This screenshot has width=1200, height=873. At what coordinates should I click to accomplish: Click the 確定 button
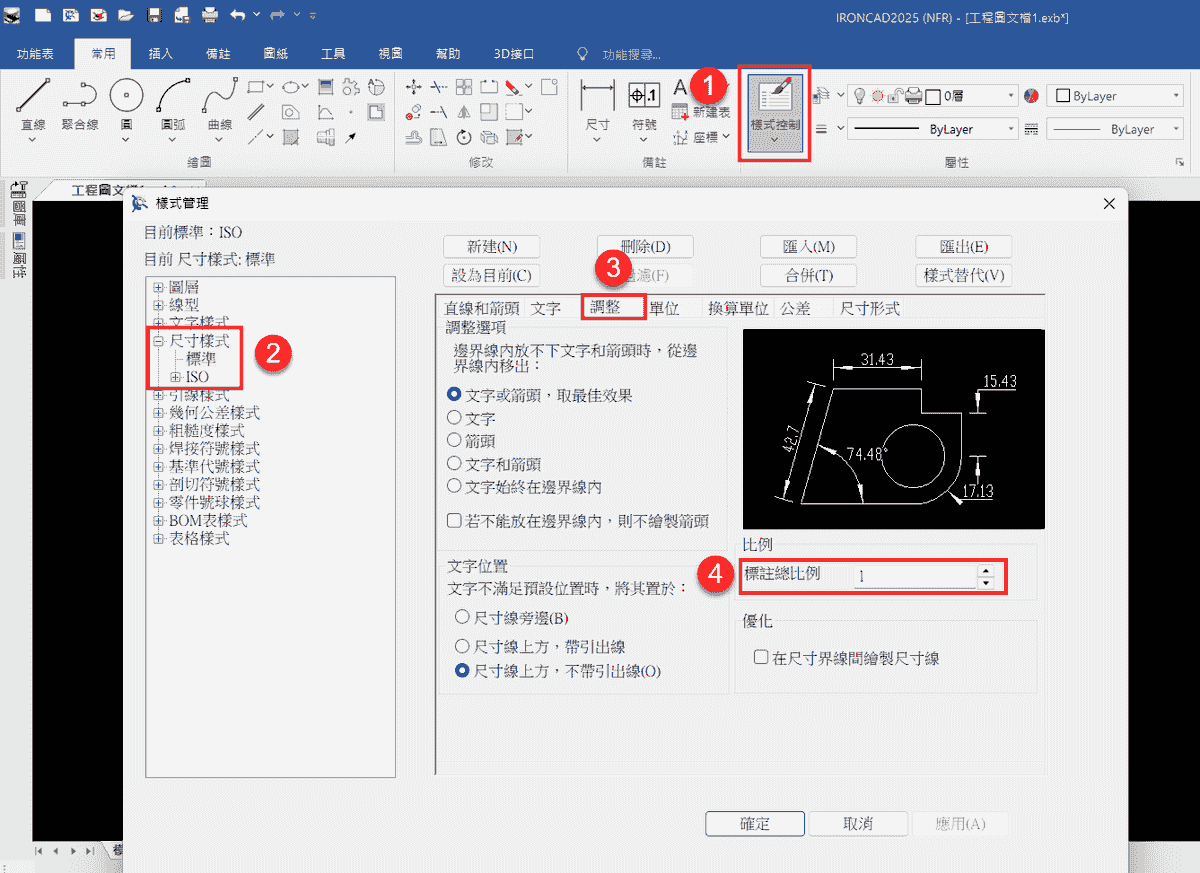coord(755,824)
